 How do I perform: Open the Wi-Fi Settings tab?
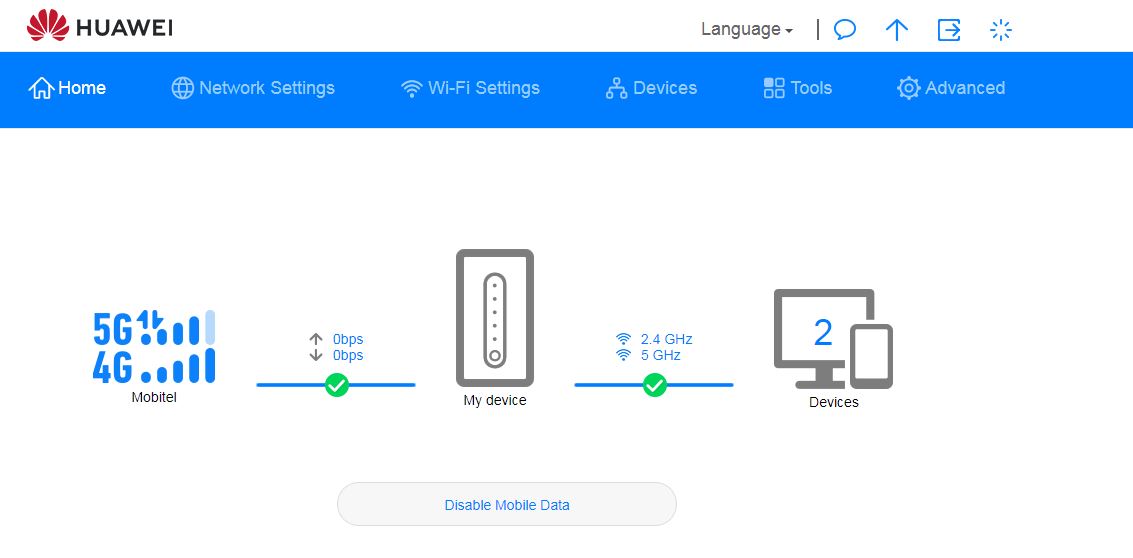470,88
